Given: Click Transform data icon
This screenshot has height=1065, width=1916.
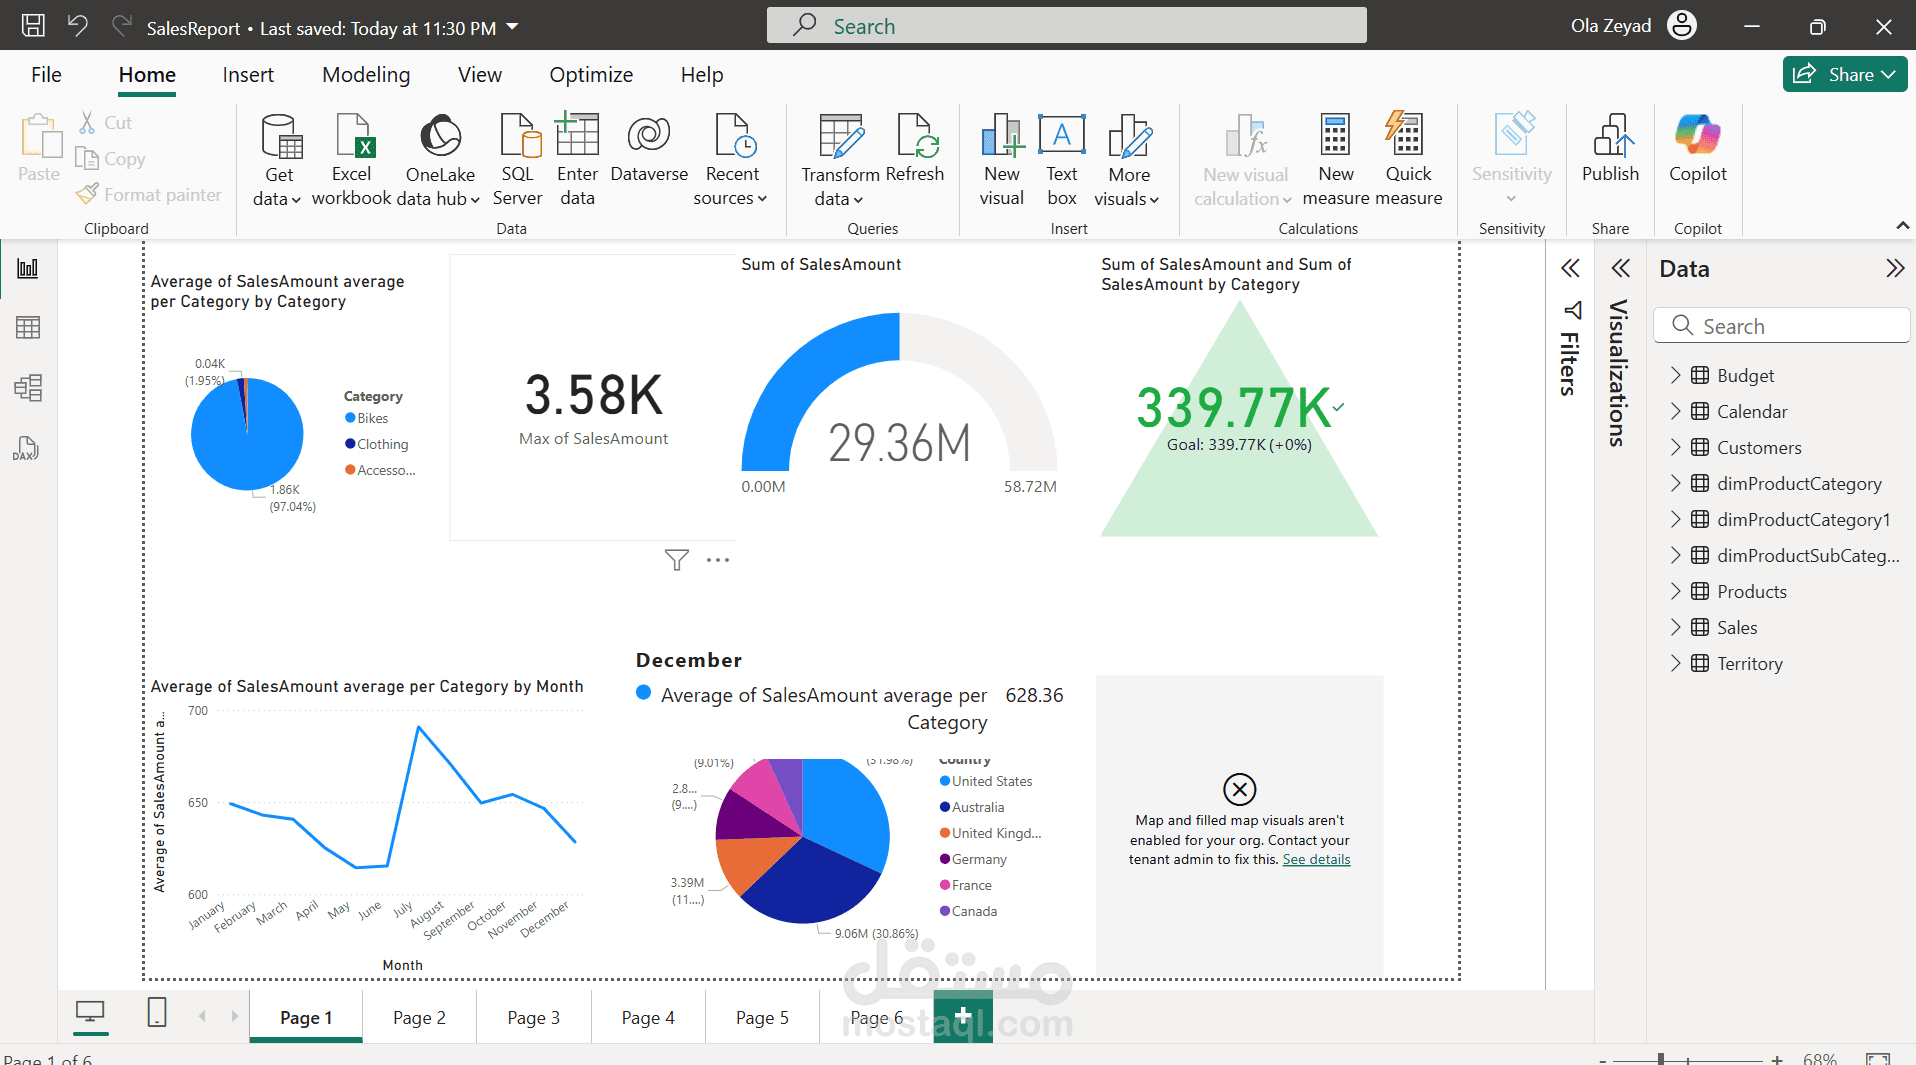Looking at the screenshot, I should [841, 137].
